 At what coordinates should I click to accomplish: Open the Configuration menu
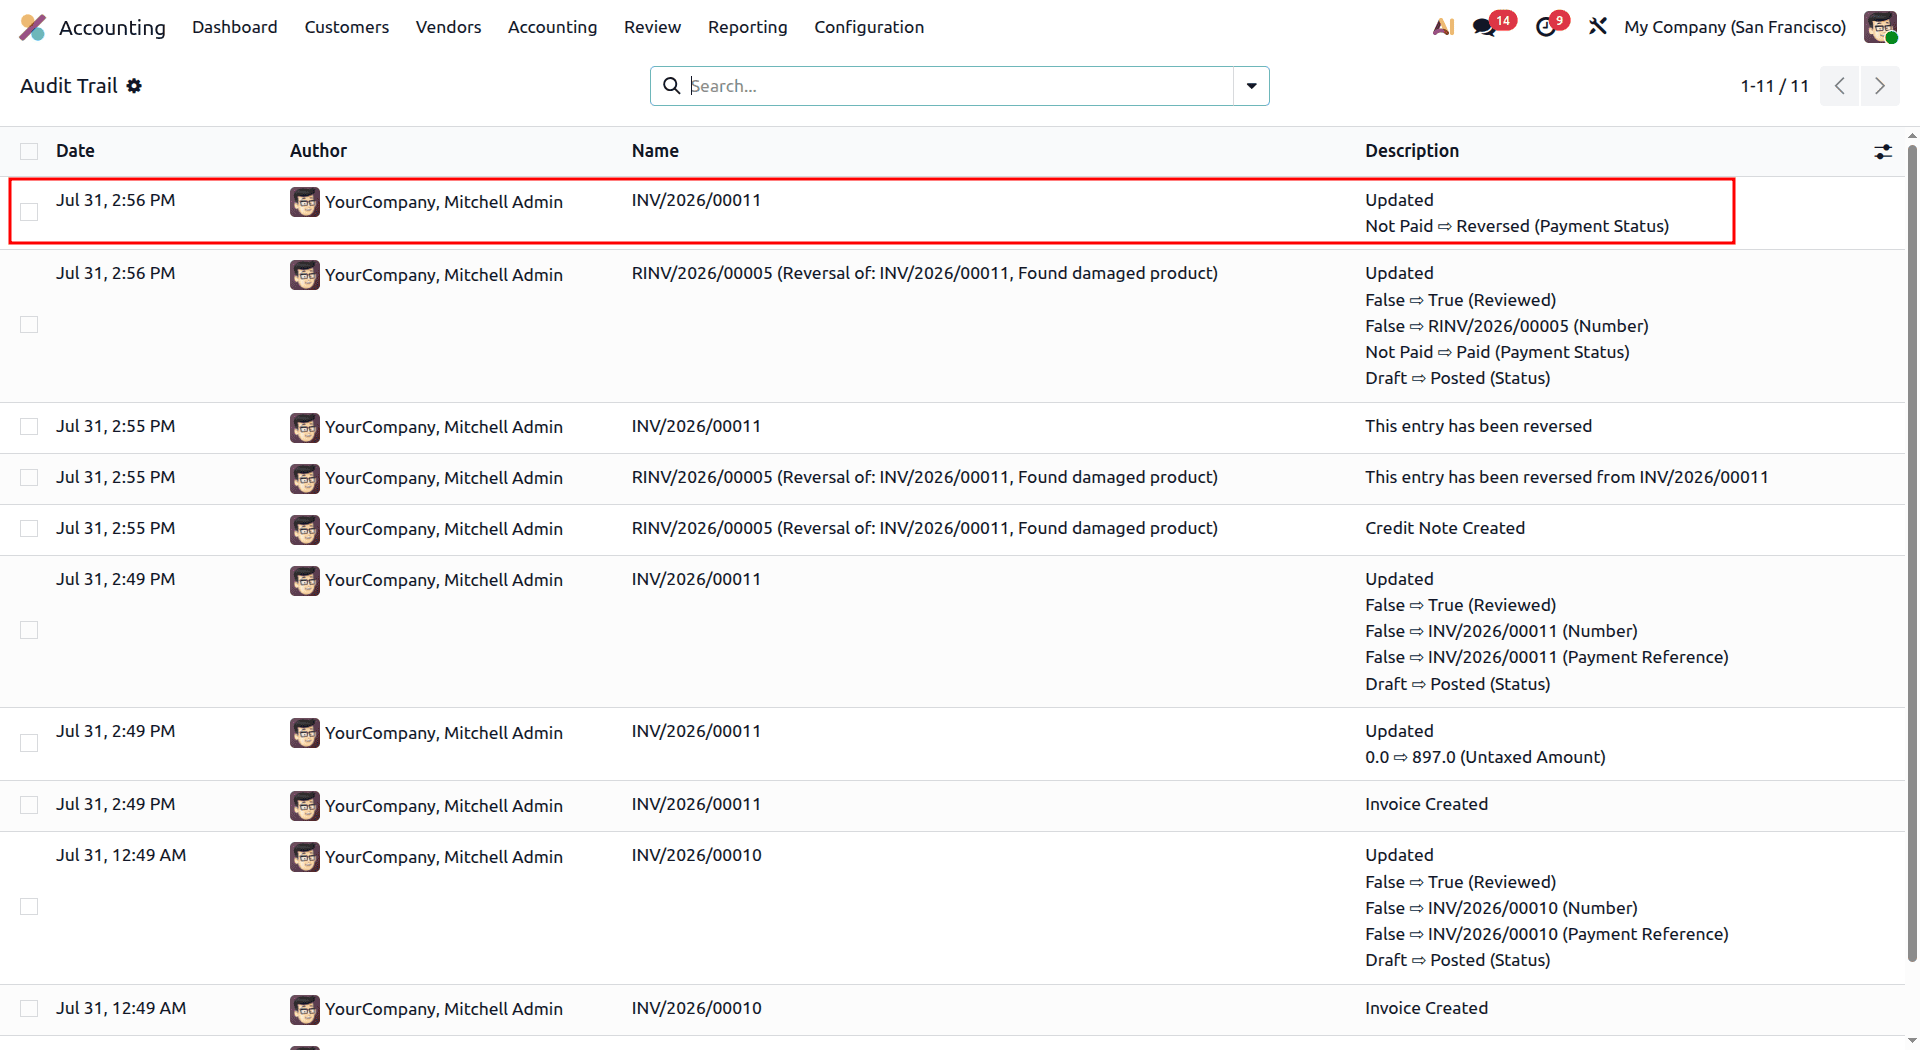point(869,27)
